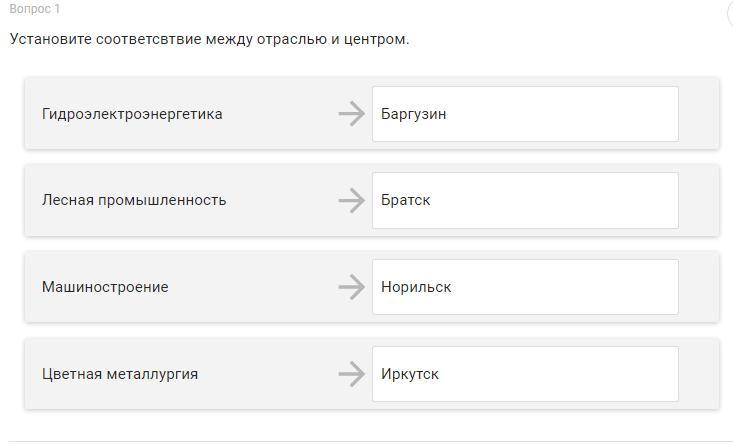
Task: Click gray card margin right of Баргузин box
Action: click(x=699, y=114)
